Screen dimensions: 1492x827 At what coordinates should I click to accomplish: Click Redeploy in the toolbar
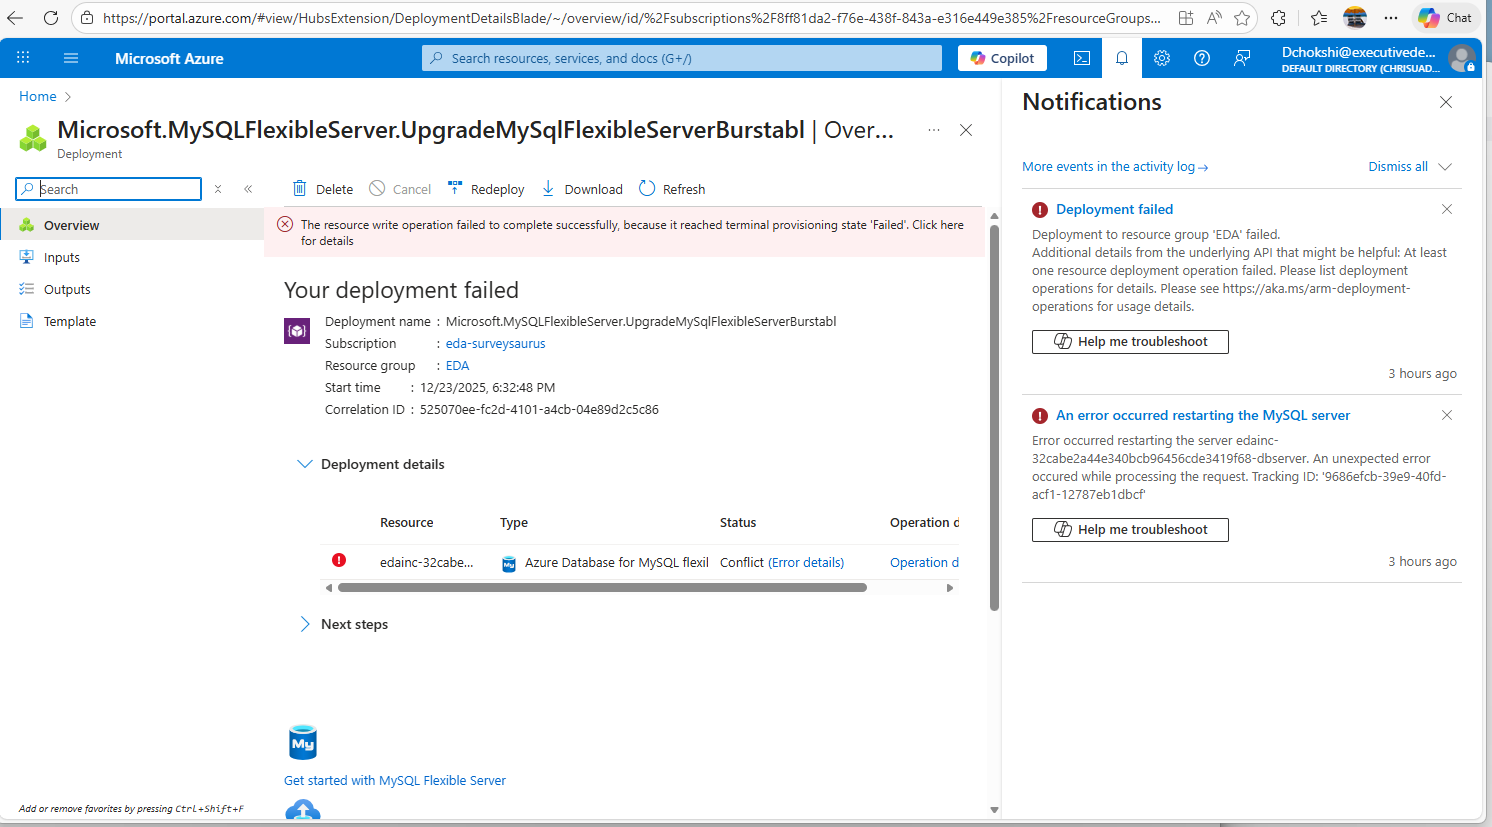point(486,189)
